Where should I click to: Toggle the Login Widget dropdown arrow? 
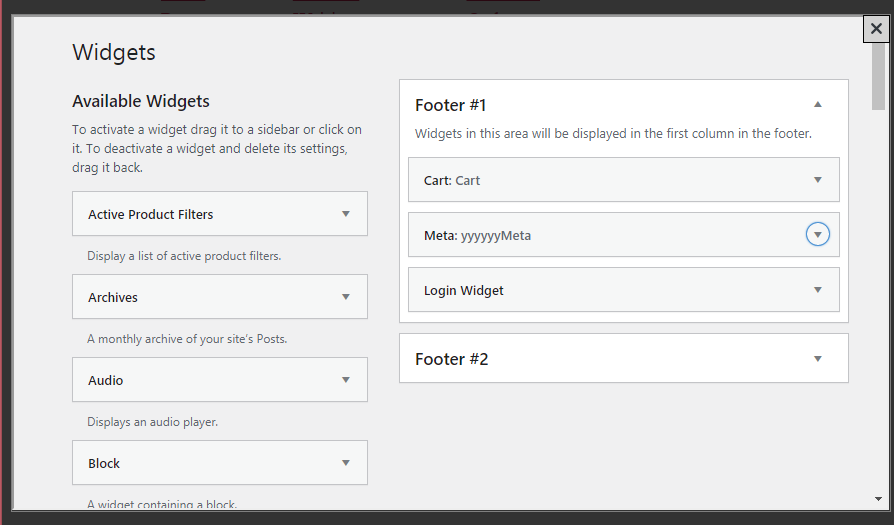[x=817, y=290]
